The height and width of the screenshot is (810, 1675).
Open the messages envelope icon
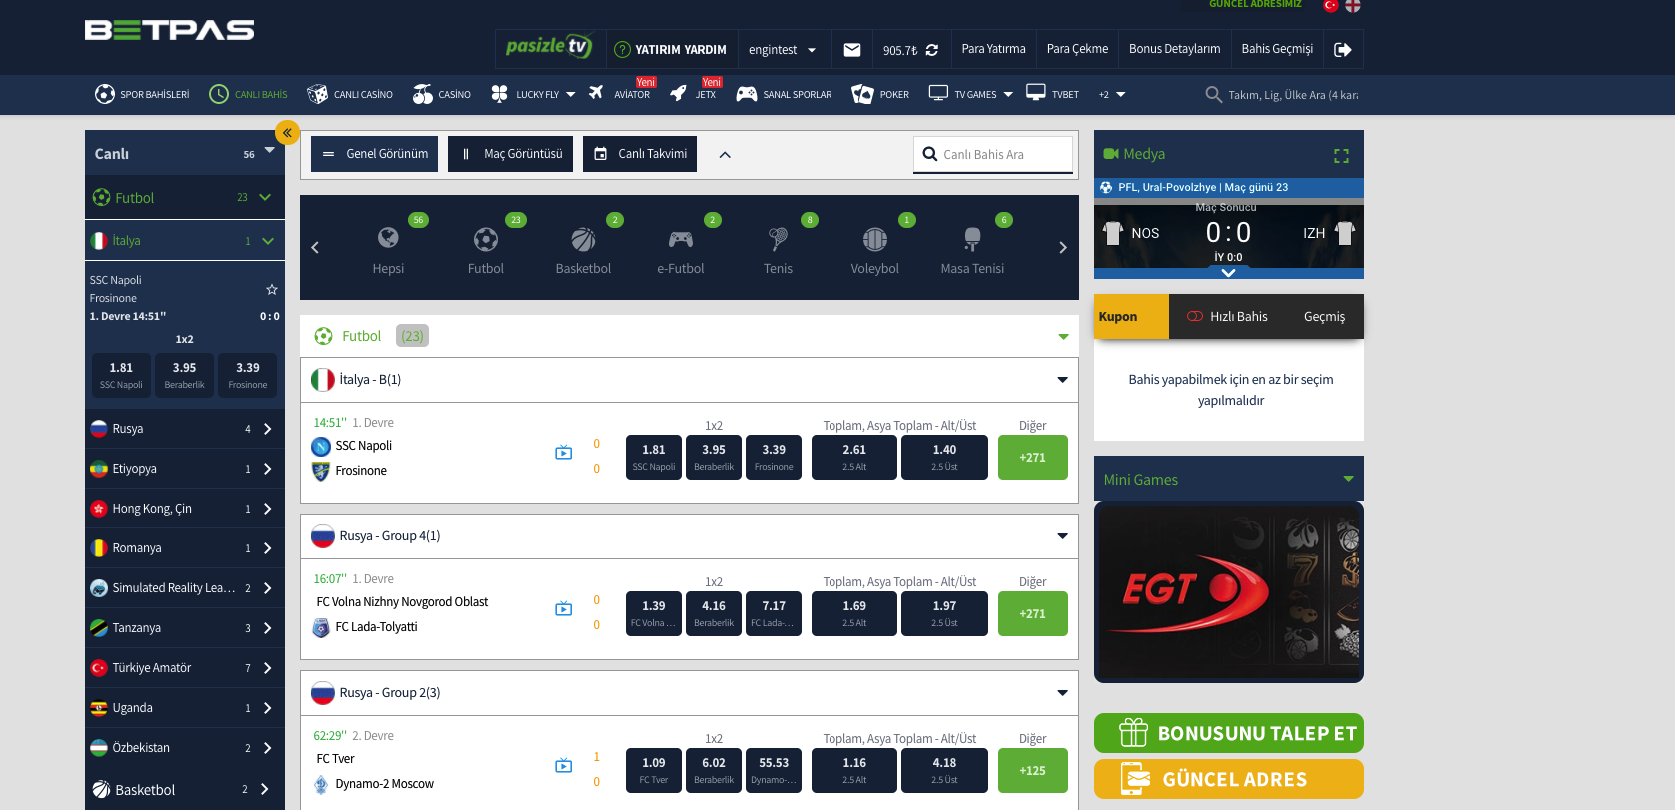coord(852,50)
